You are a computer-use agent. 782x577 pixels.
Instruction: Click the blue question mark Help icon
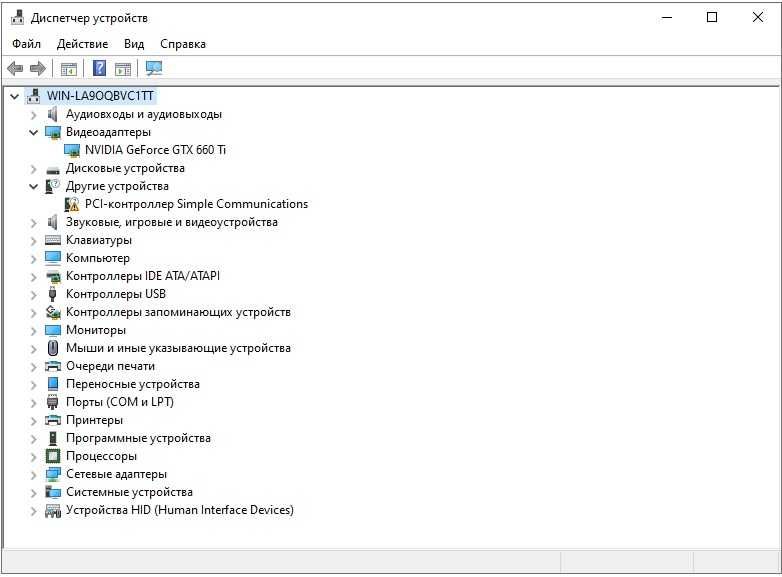99,68
